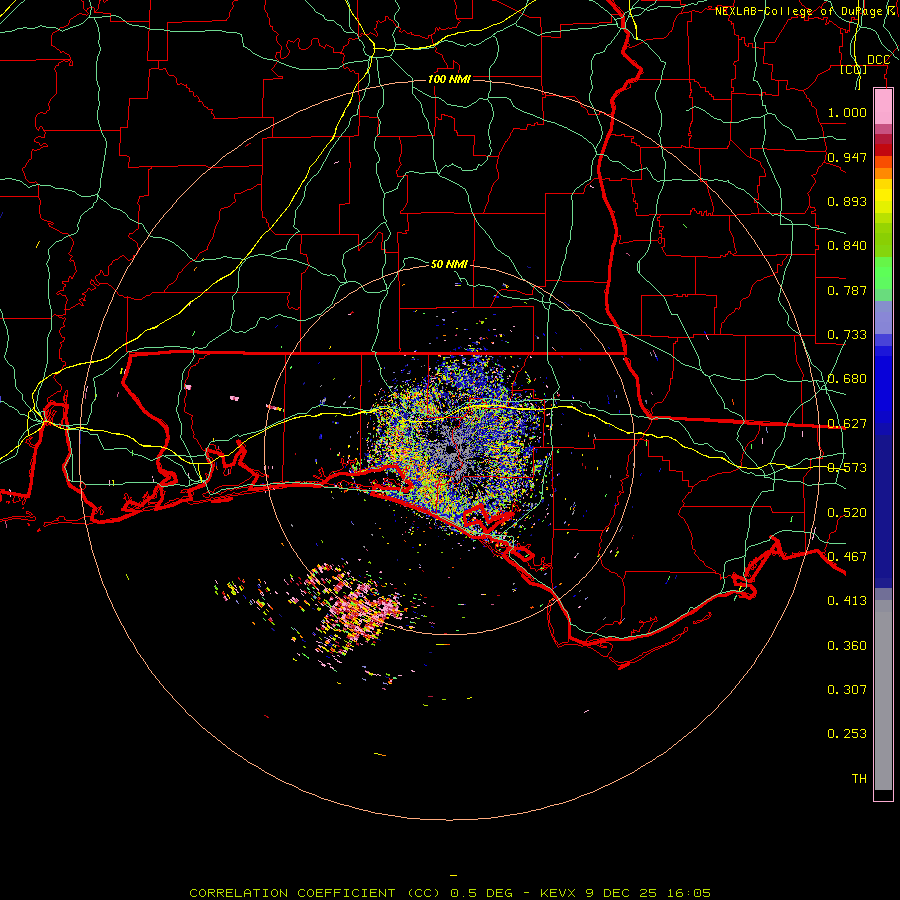
Task: Click the "TH" threshold label on the scale
Action: pyautogui.click(x=859, y=779)
